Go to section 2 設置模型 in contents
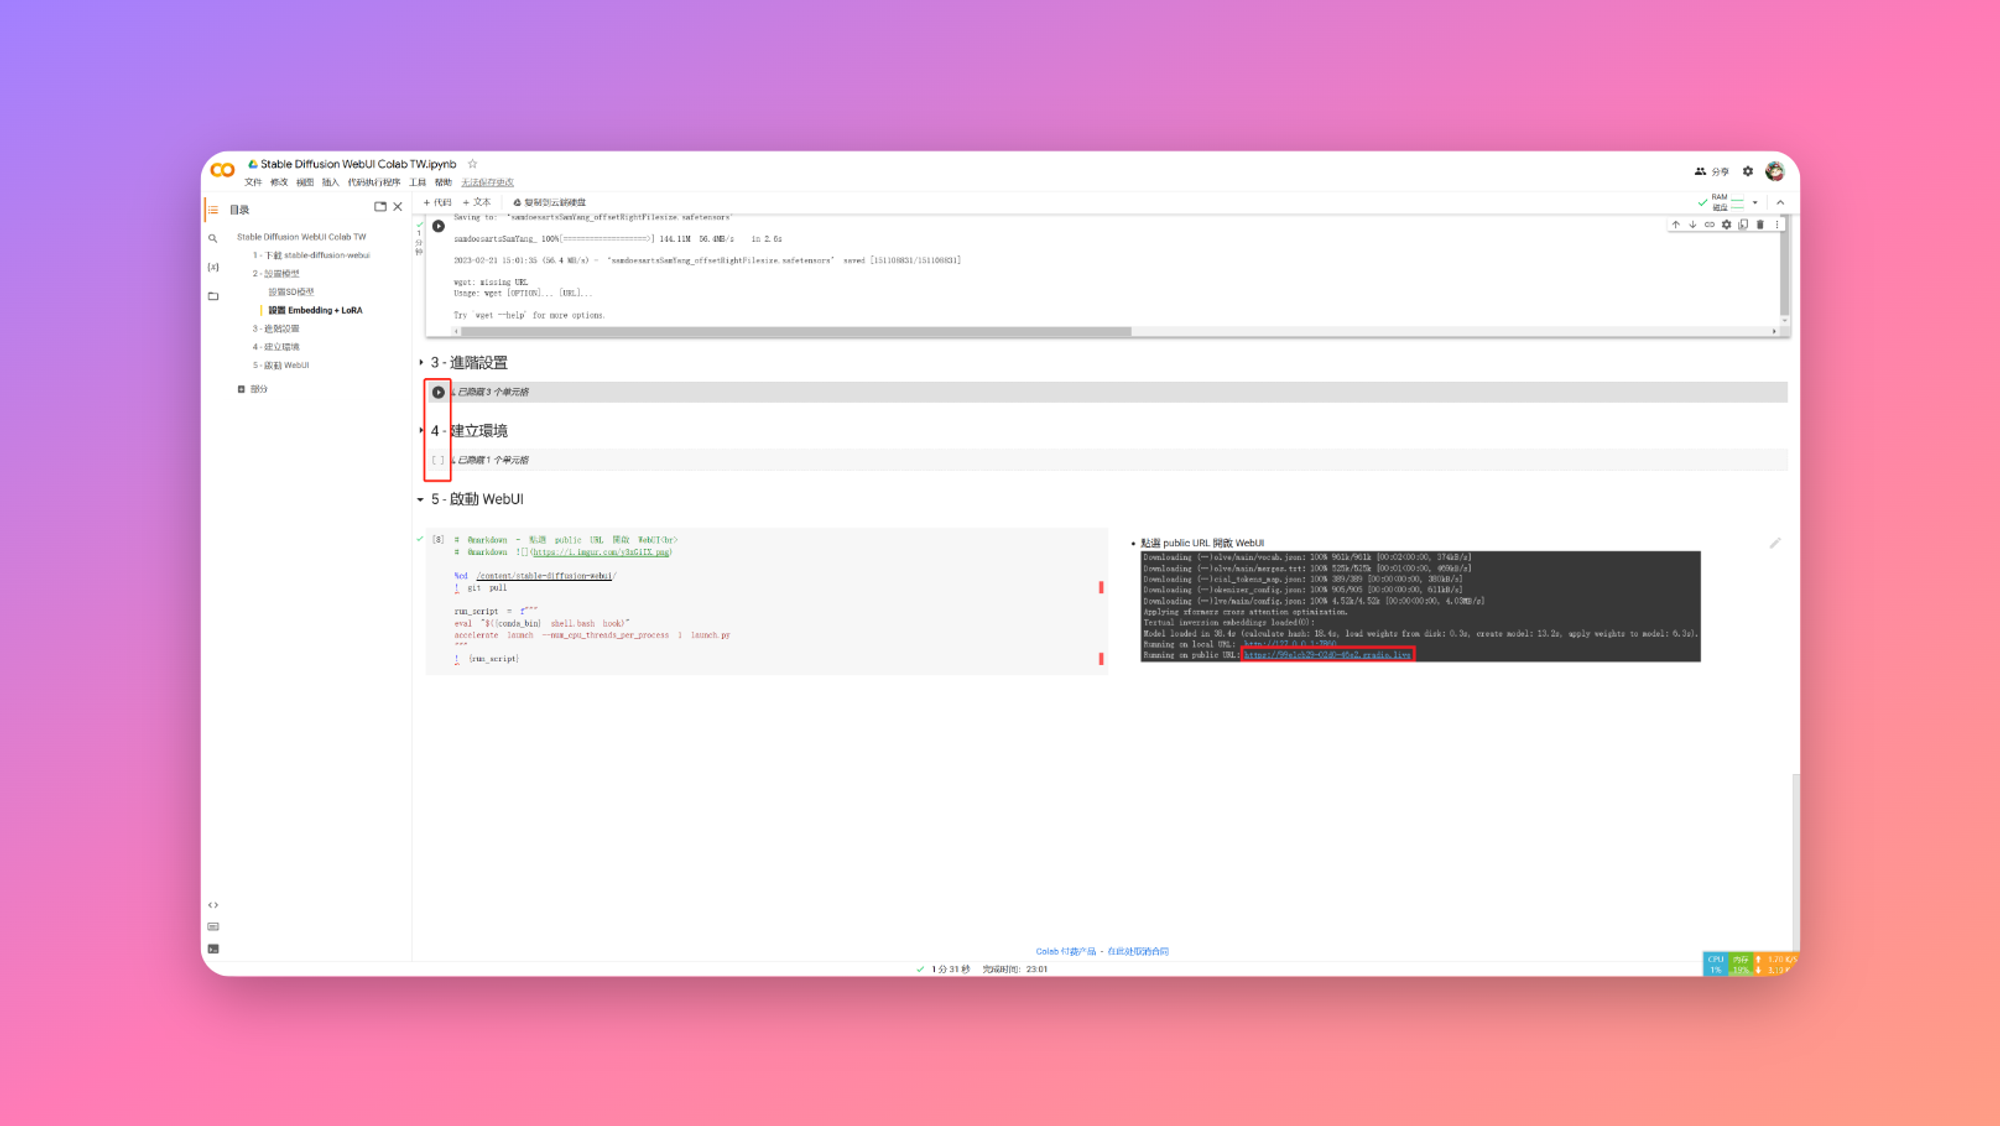This screenshot has width=2000, height=1126. pyautogui.click(x=276, y=274)
